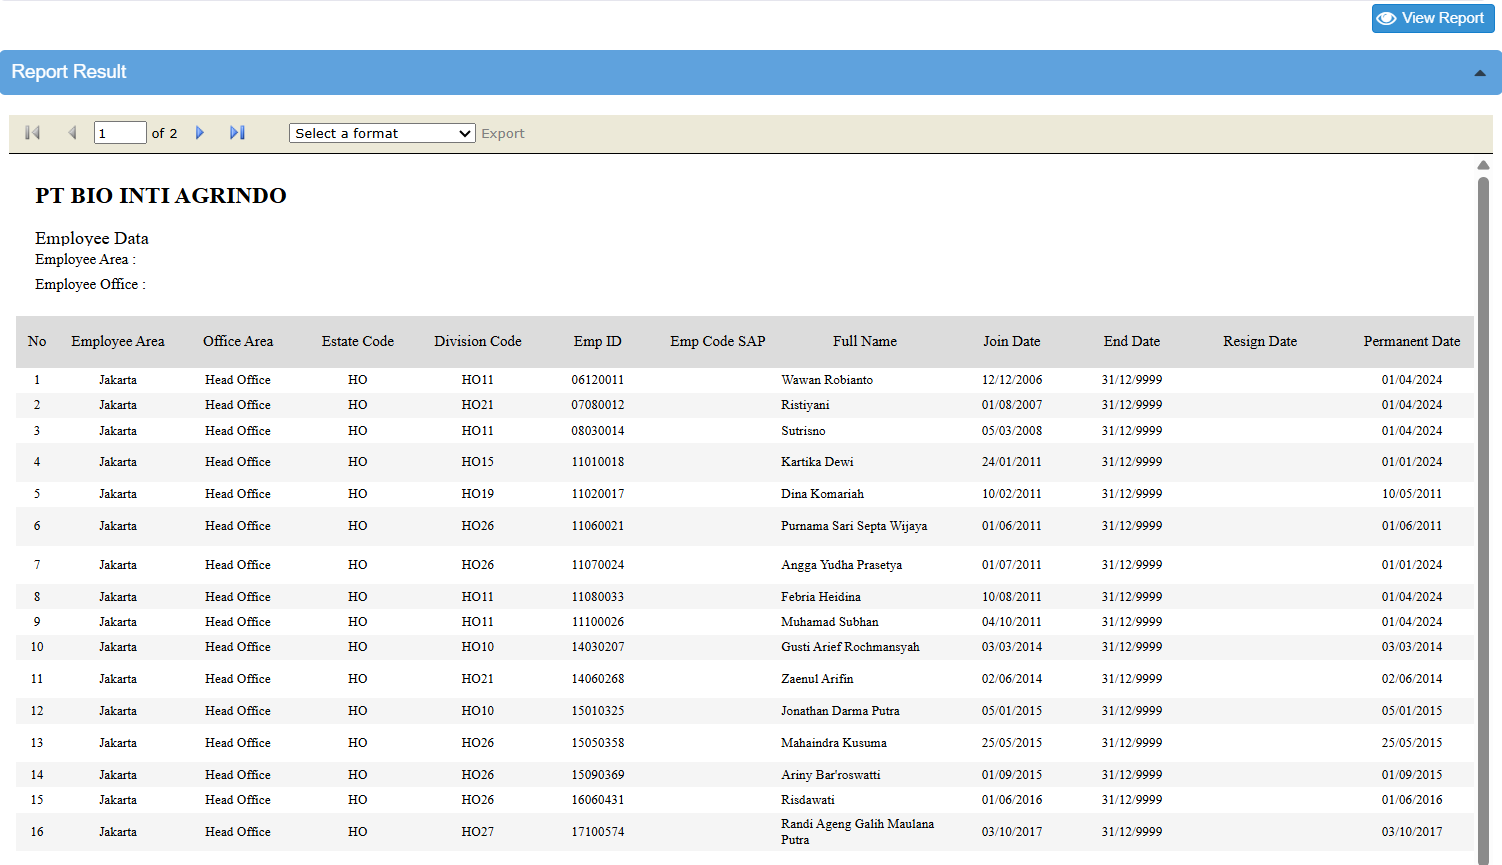Click the scrollbar up arrow
The height and width of the screenshot is (865, 1502).
point(1483,165)
